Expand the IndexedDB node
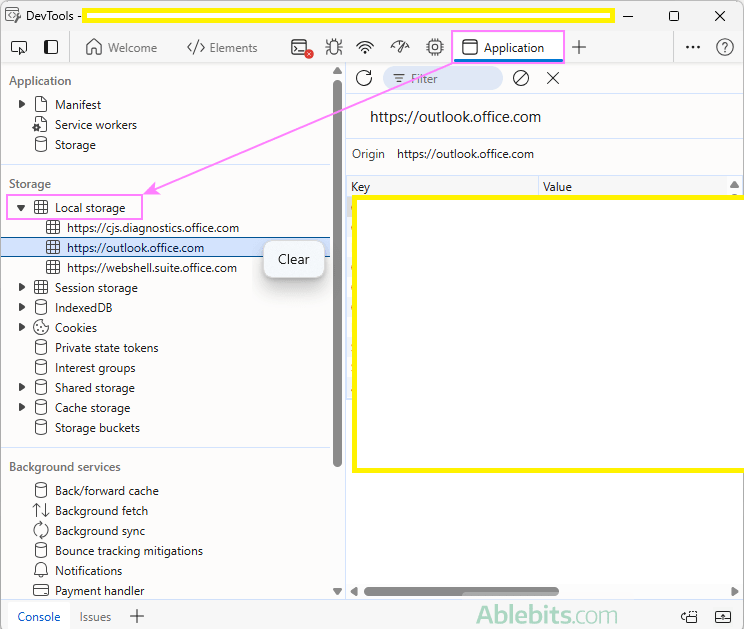 pos(21,307)
